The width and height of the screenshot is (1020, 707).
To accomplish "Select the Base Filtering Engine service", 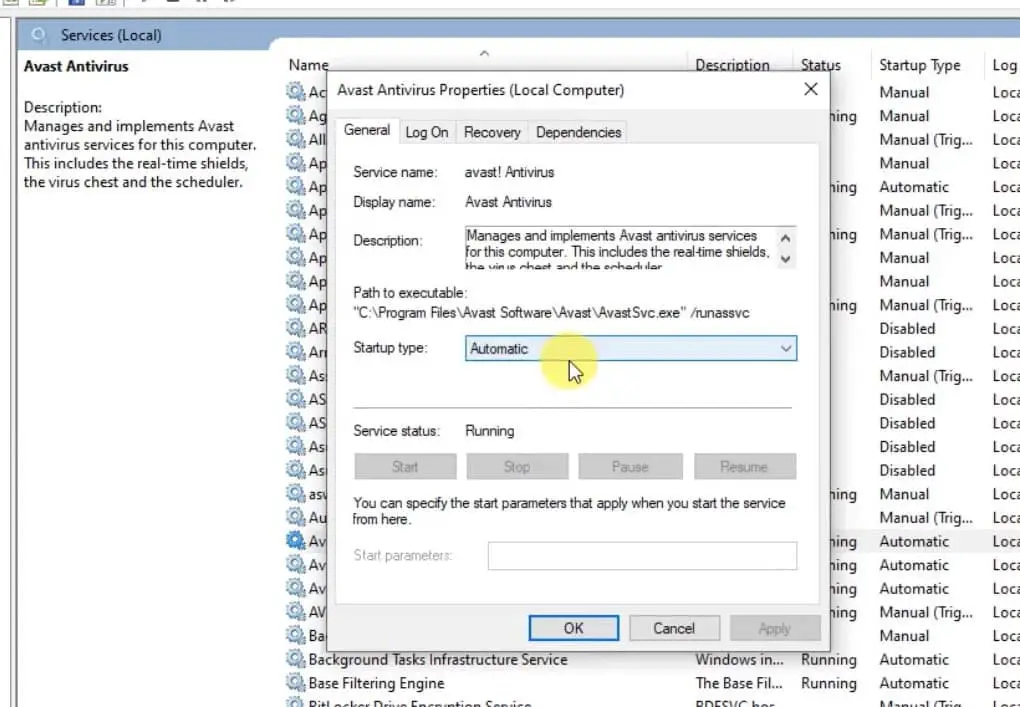I will 376,684.
